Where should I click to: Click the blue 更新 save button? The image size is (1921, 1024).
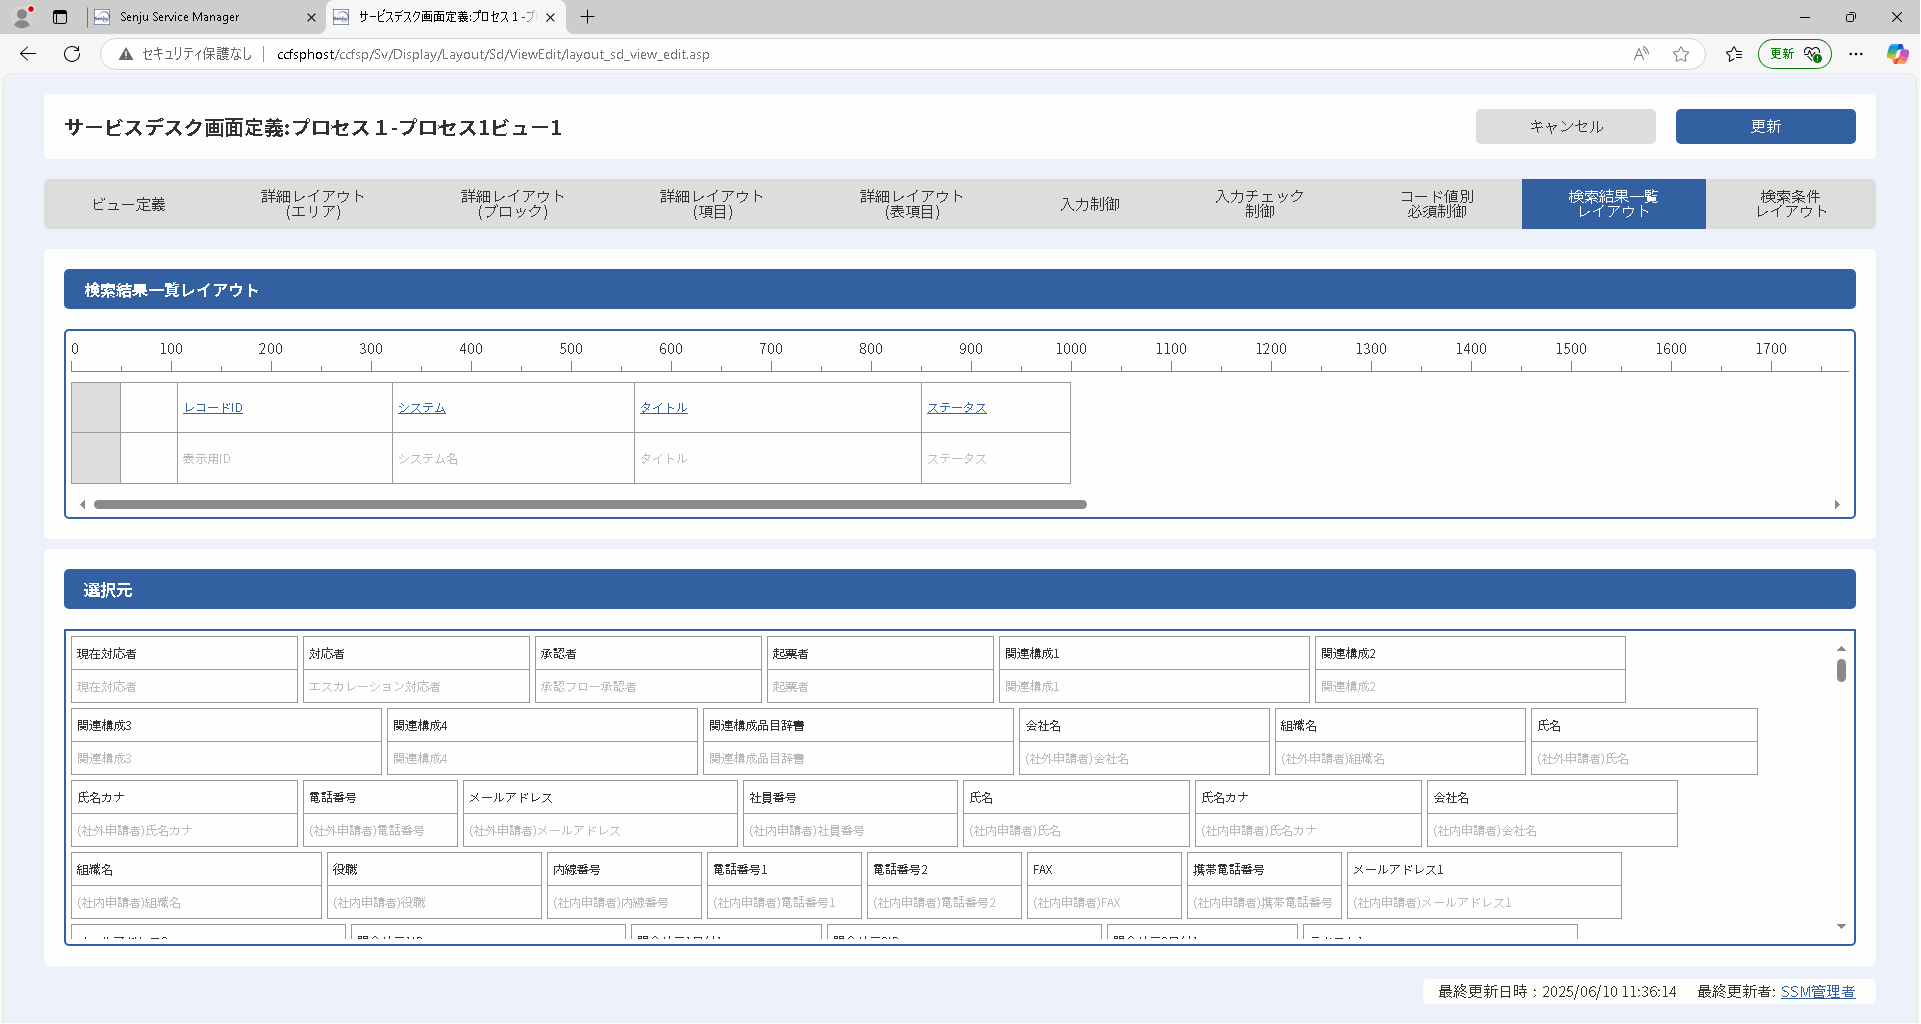tap(1766, 127)
